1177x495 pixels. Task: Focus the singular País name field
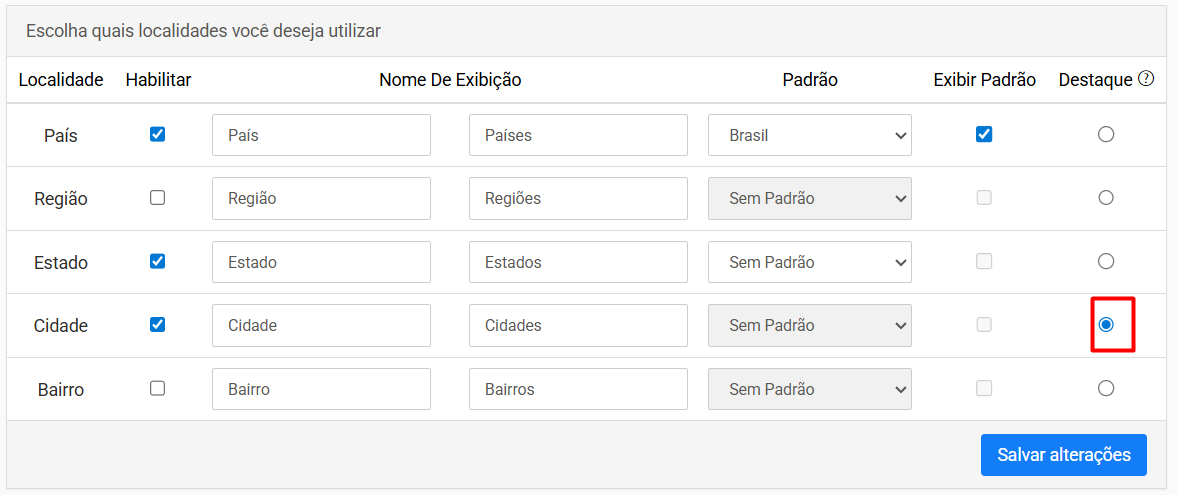click(x=321, y=135)
